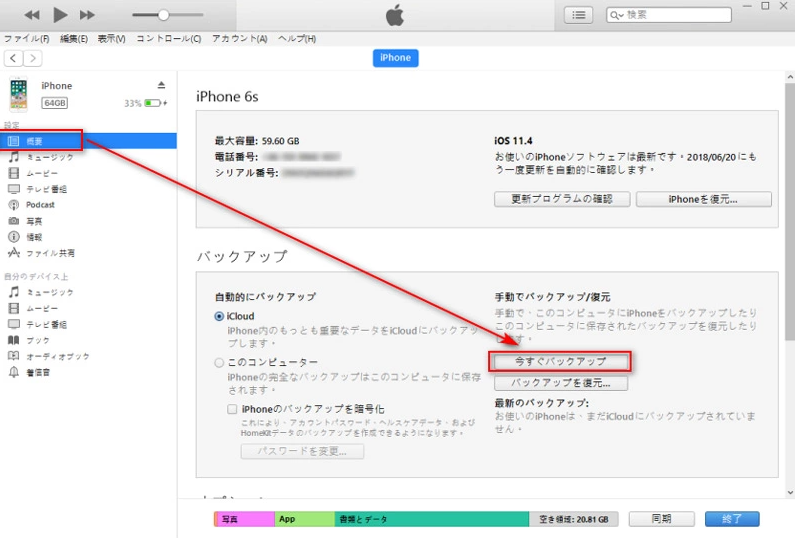Click 更新プログラムの確認 button
Screen dimensions: 797x538
(562, 199)
